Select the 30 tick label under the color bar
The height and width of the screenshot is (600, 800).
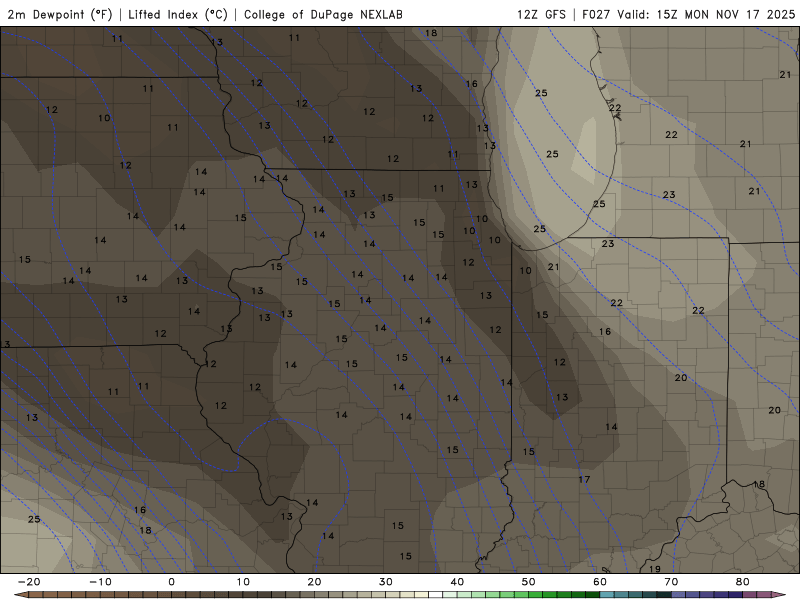386,582
